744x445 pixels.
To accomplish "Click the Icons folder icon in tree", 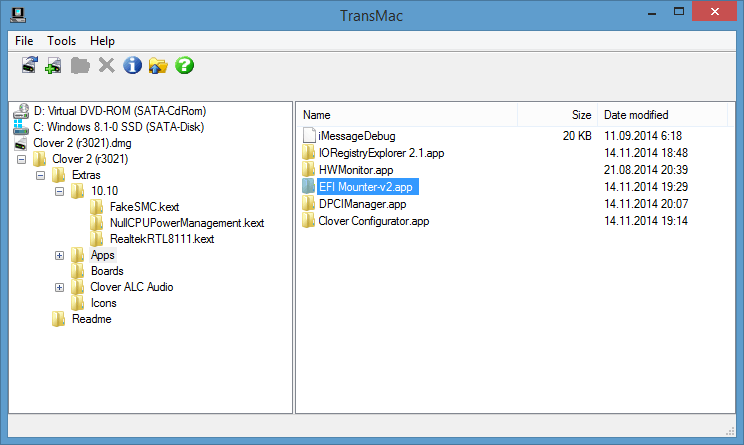I will (77, 303).
